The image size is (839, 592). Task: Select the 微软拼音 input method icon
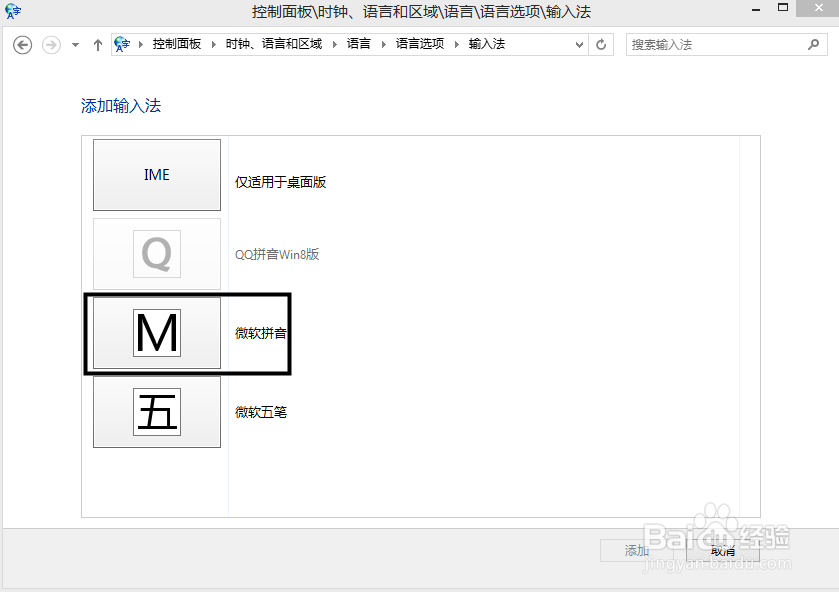[x=156, y=334]
